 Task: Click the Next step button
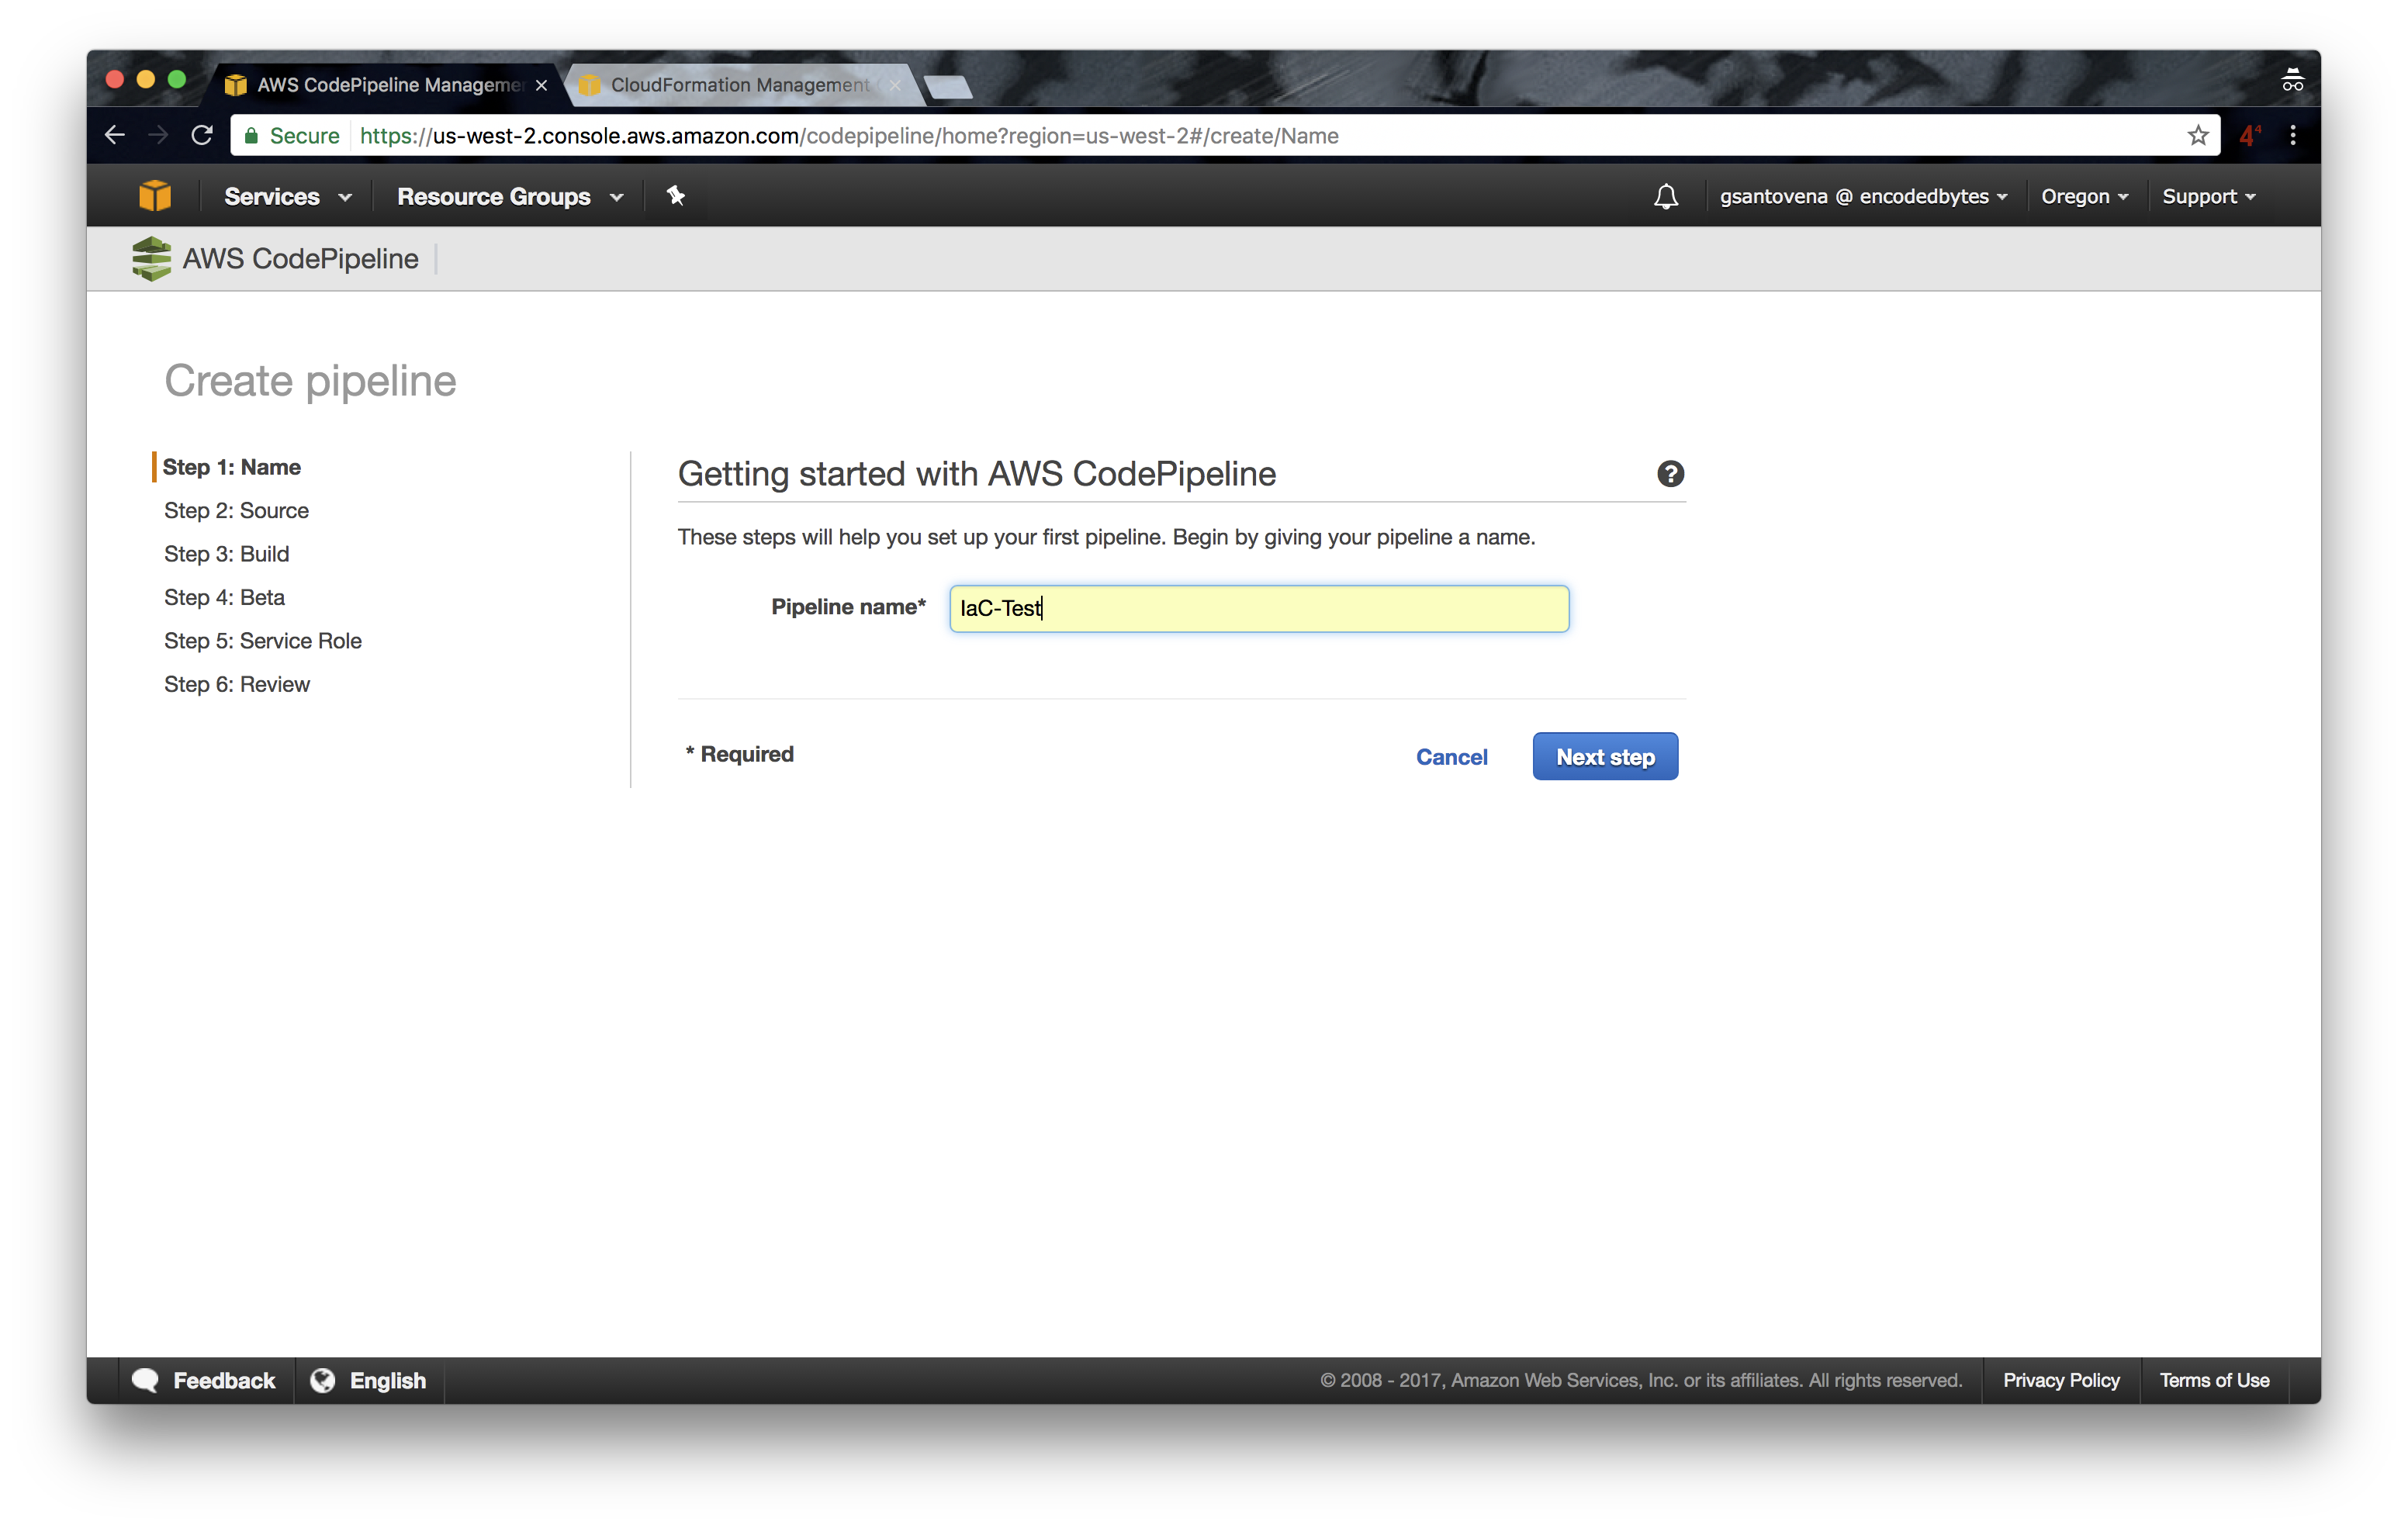(1604, 757)
